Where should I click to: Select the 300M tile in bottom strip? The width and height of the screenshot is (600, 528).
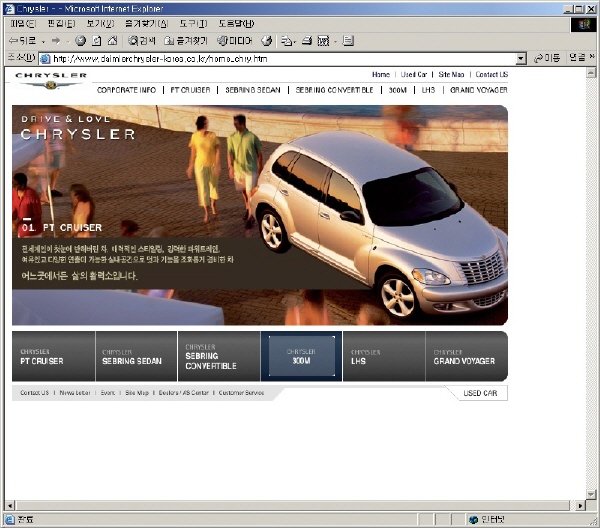point(301,357)
